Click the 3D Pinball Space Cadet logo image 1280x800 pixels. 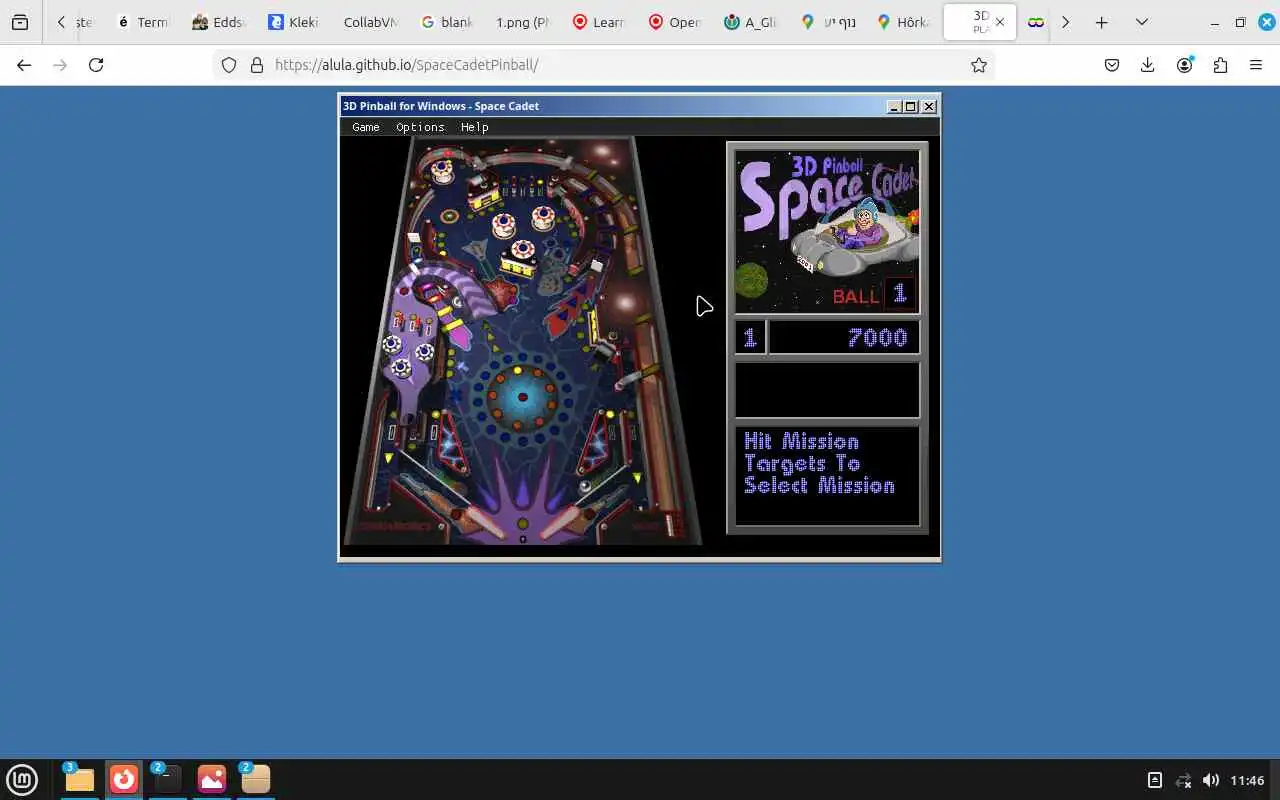point(827,231)
